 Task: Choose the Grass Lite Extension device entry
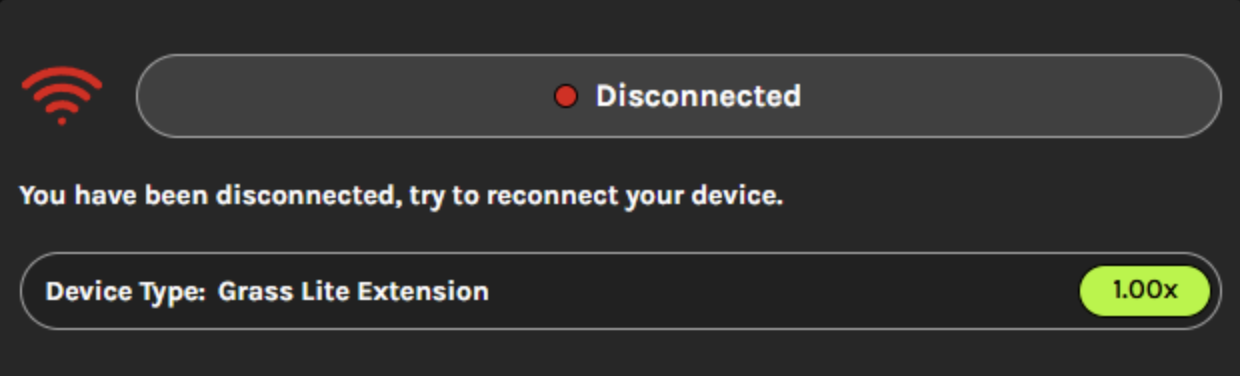pyautogui.click(x=353, y=292)
